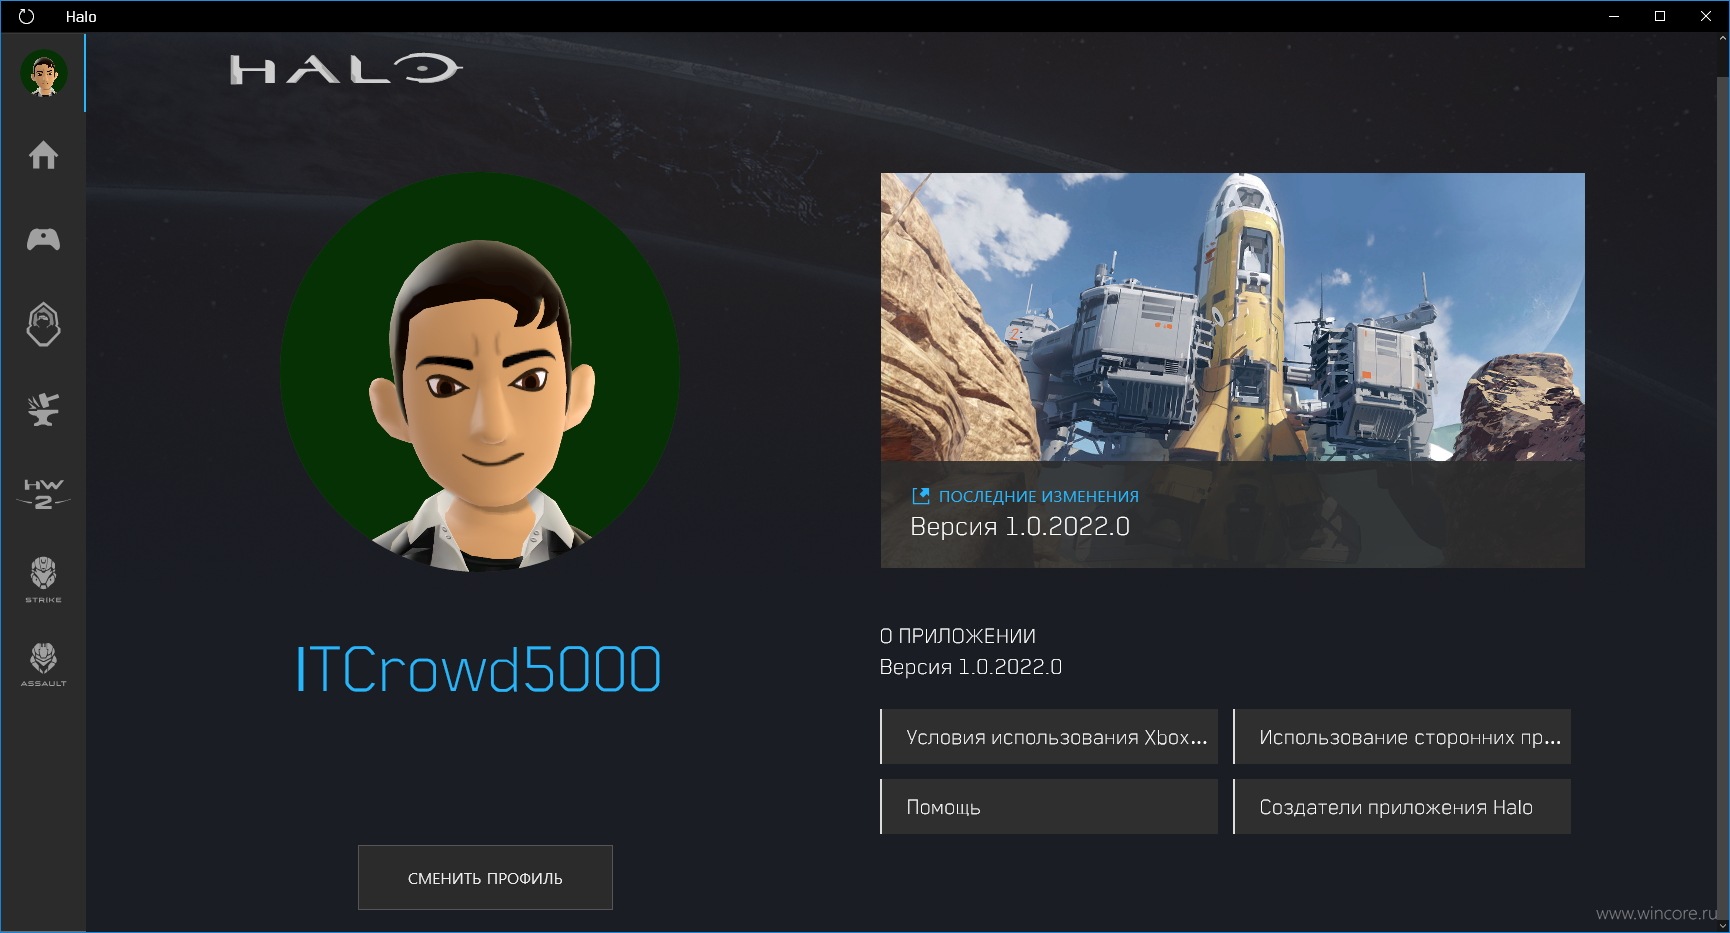The height and width of the screenshot is (933, 1730).
Task: Open Использование сторонних пр... button
Action: coord(1402,737)
